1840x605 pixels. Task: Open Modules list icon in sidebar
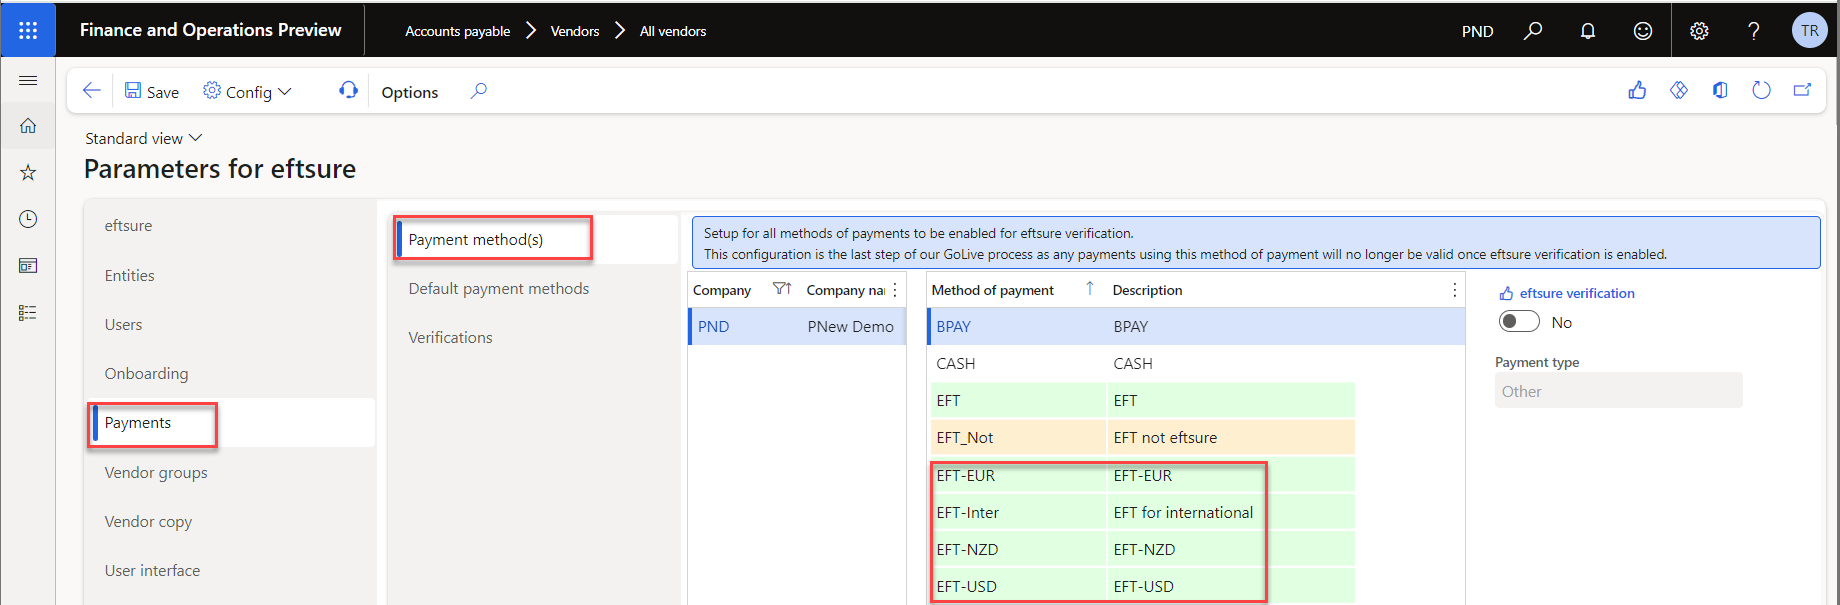(x=28, y=313)
